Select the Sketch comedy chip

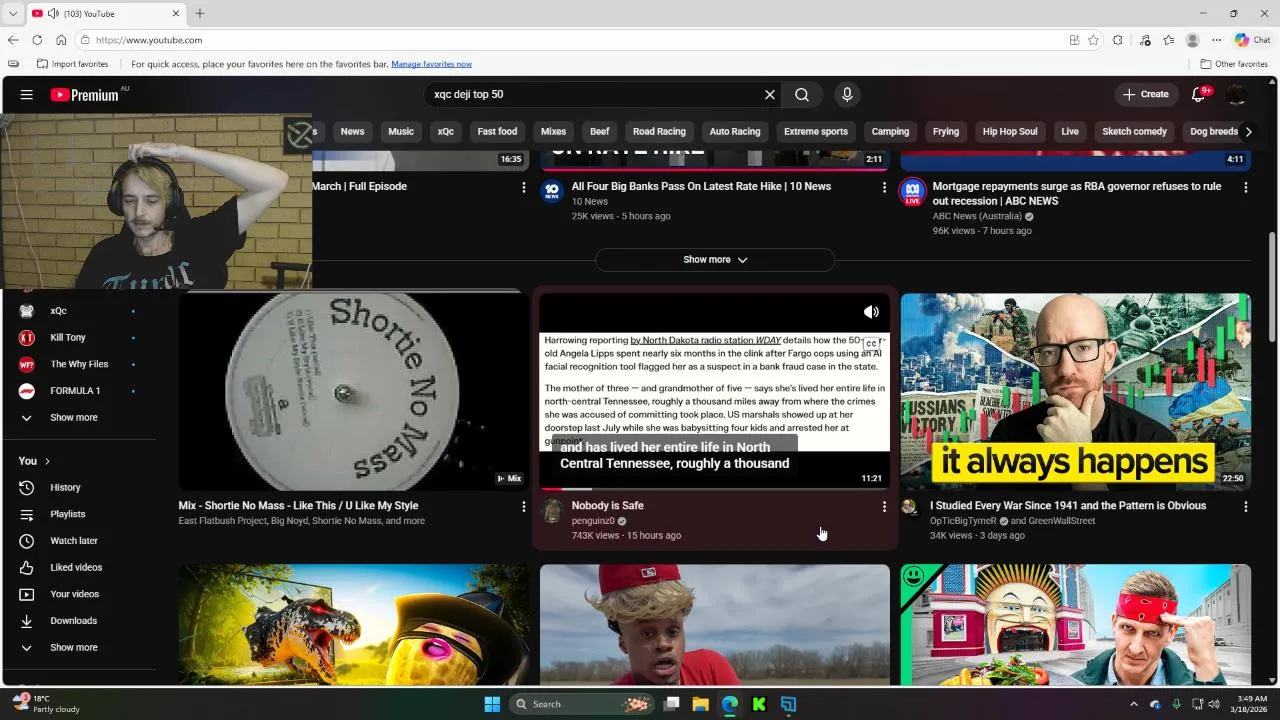[1134, 131]
